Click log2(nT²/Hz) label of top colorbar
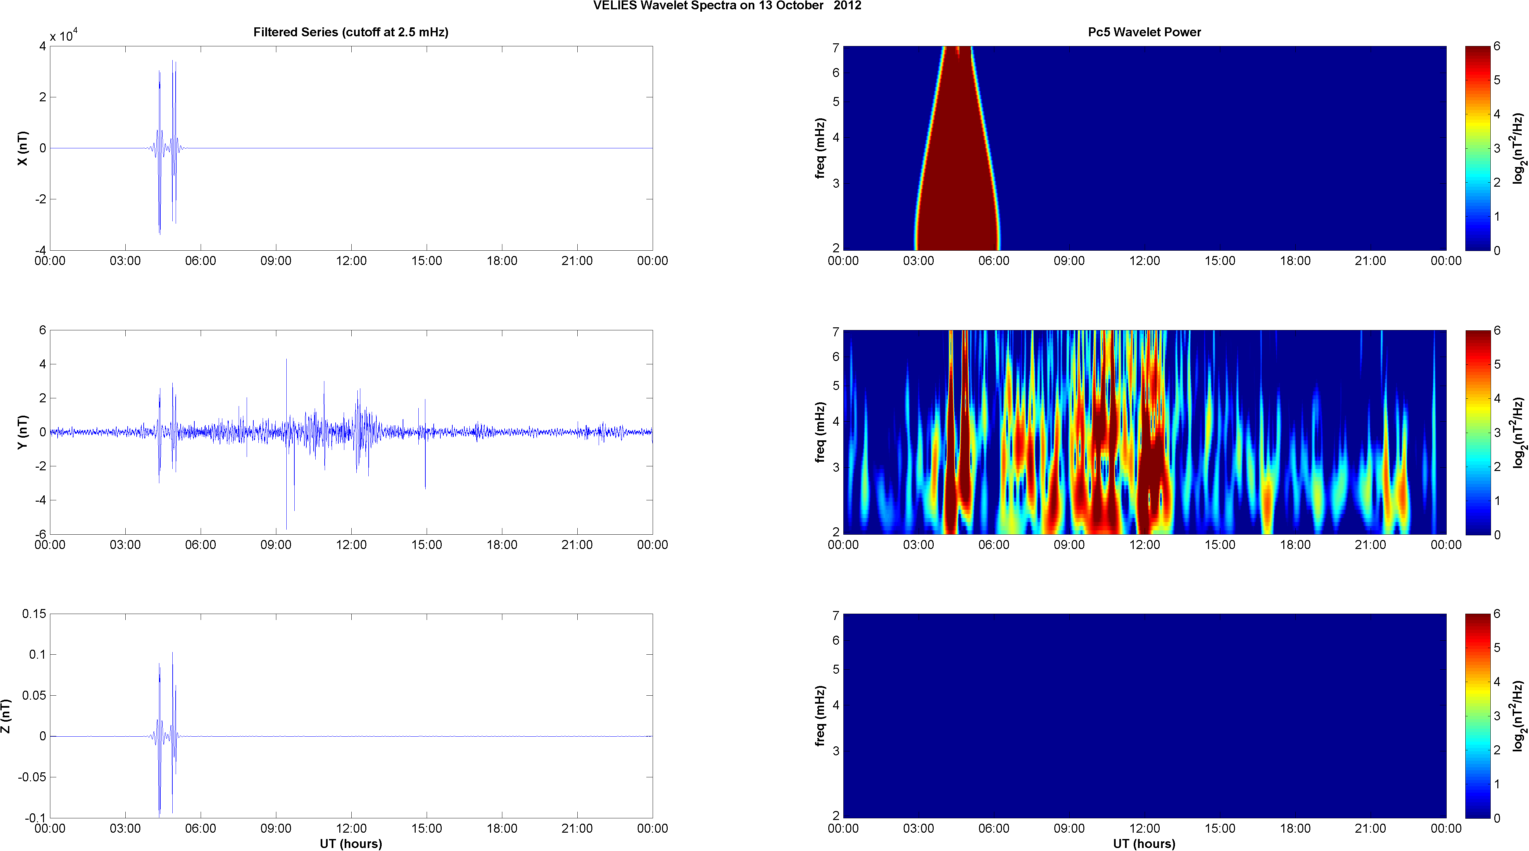The width and height of the screenshot is (1529, 851). click(1519, 148)
